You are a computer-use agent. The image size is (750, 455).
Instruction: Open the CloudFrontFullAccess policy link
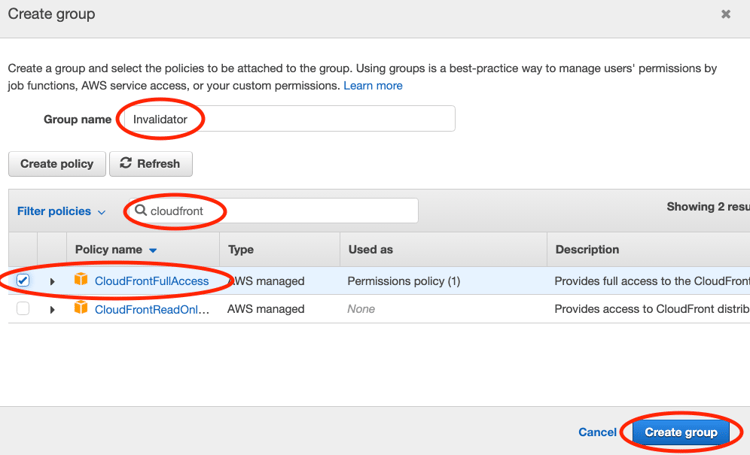(152, 281)
